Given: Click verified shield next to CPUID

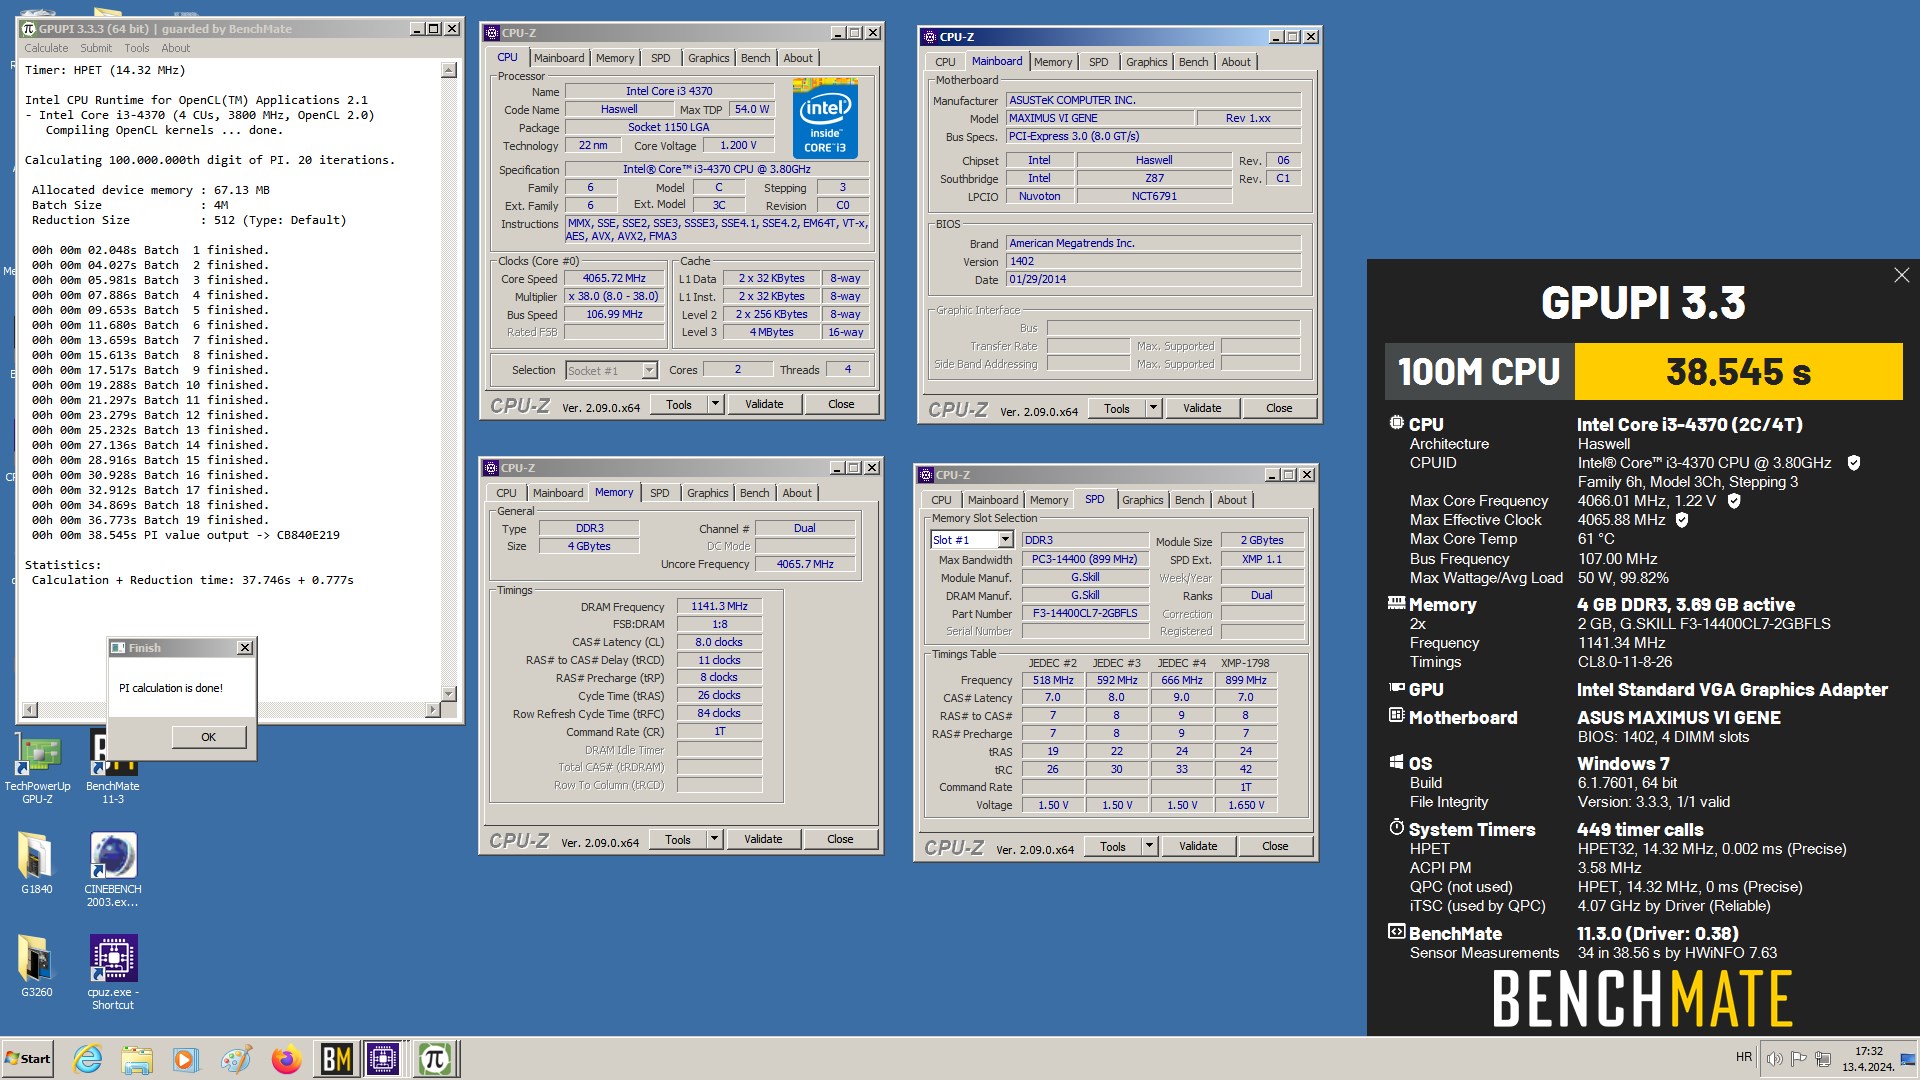Looking at the screenshot, I should tap(1853, 463).
